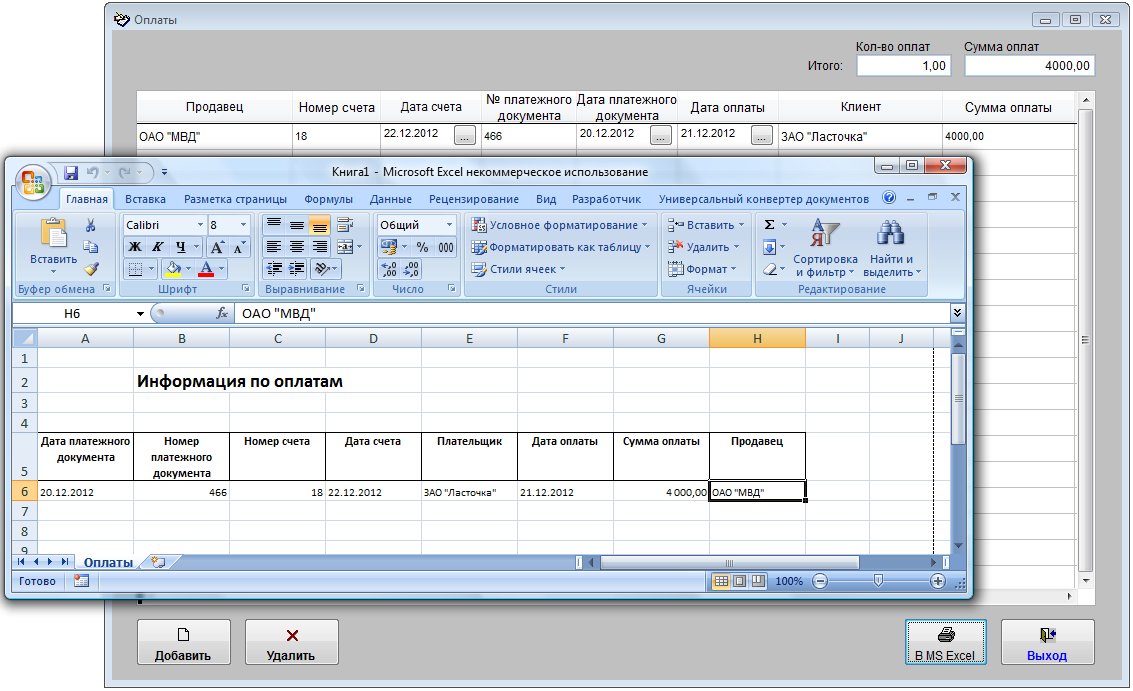The height and width of the screenshot is (691, 1133).
Task: Click the Cut scissors icon
Action: click(x=90, y=225)
